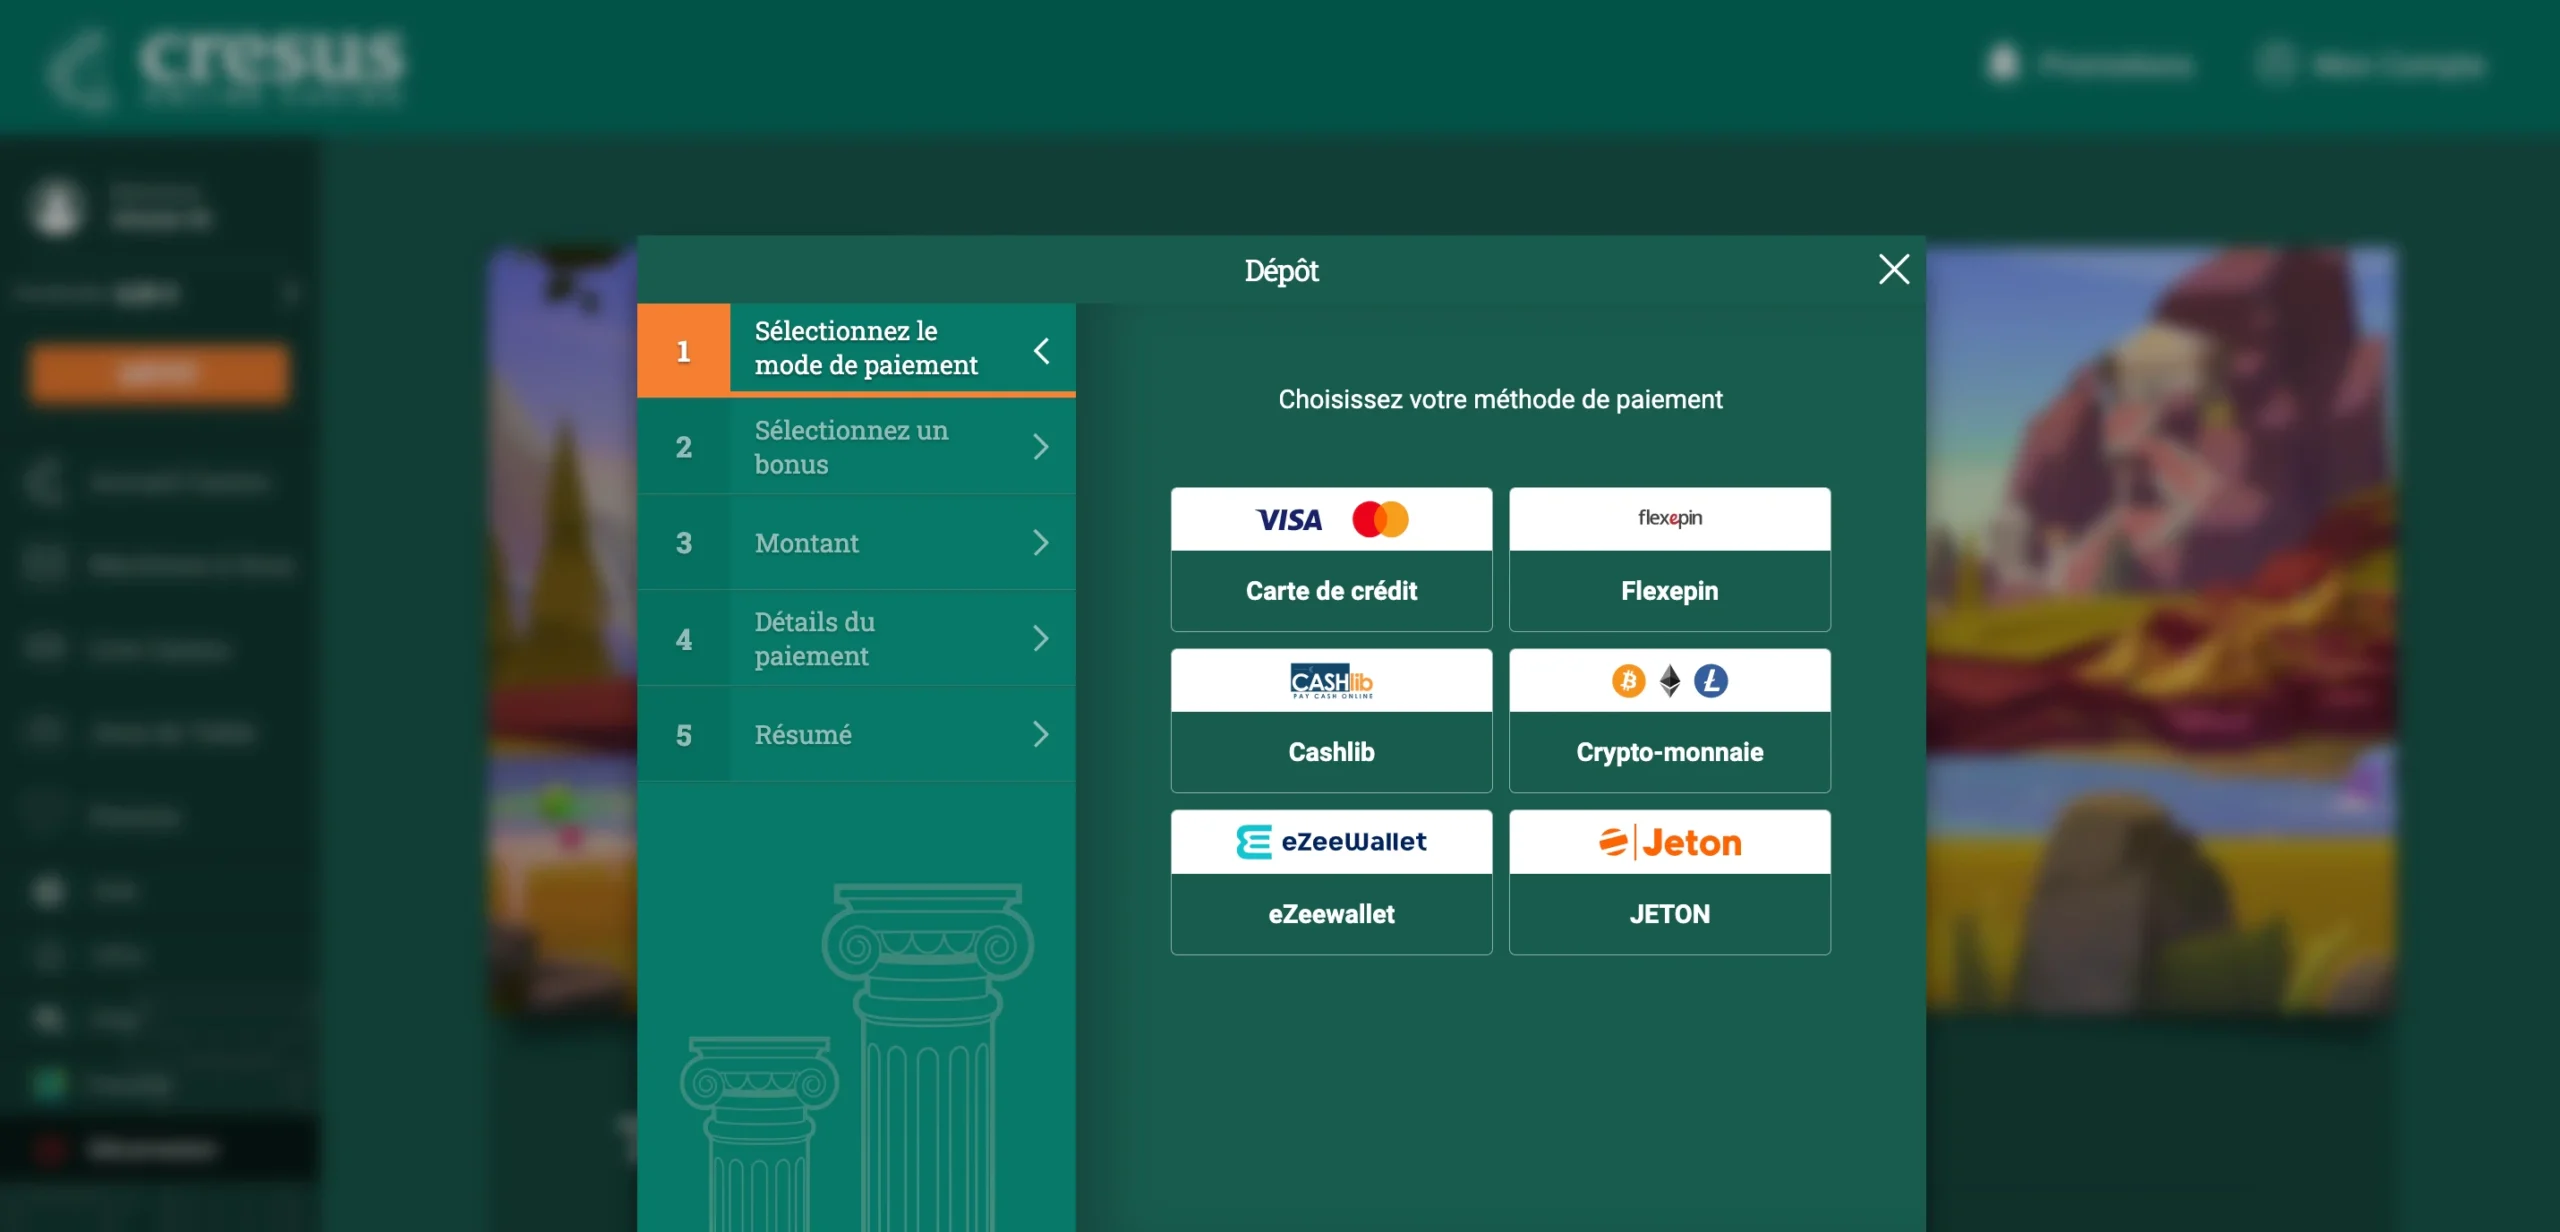
Task: Click the eZeeWallet logo
Action: coord(1331,842)
